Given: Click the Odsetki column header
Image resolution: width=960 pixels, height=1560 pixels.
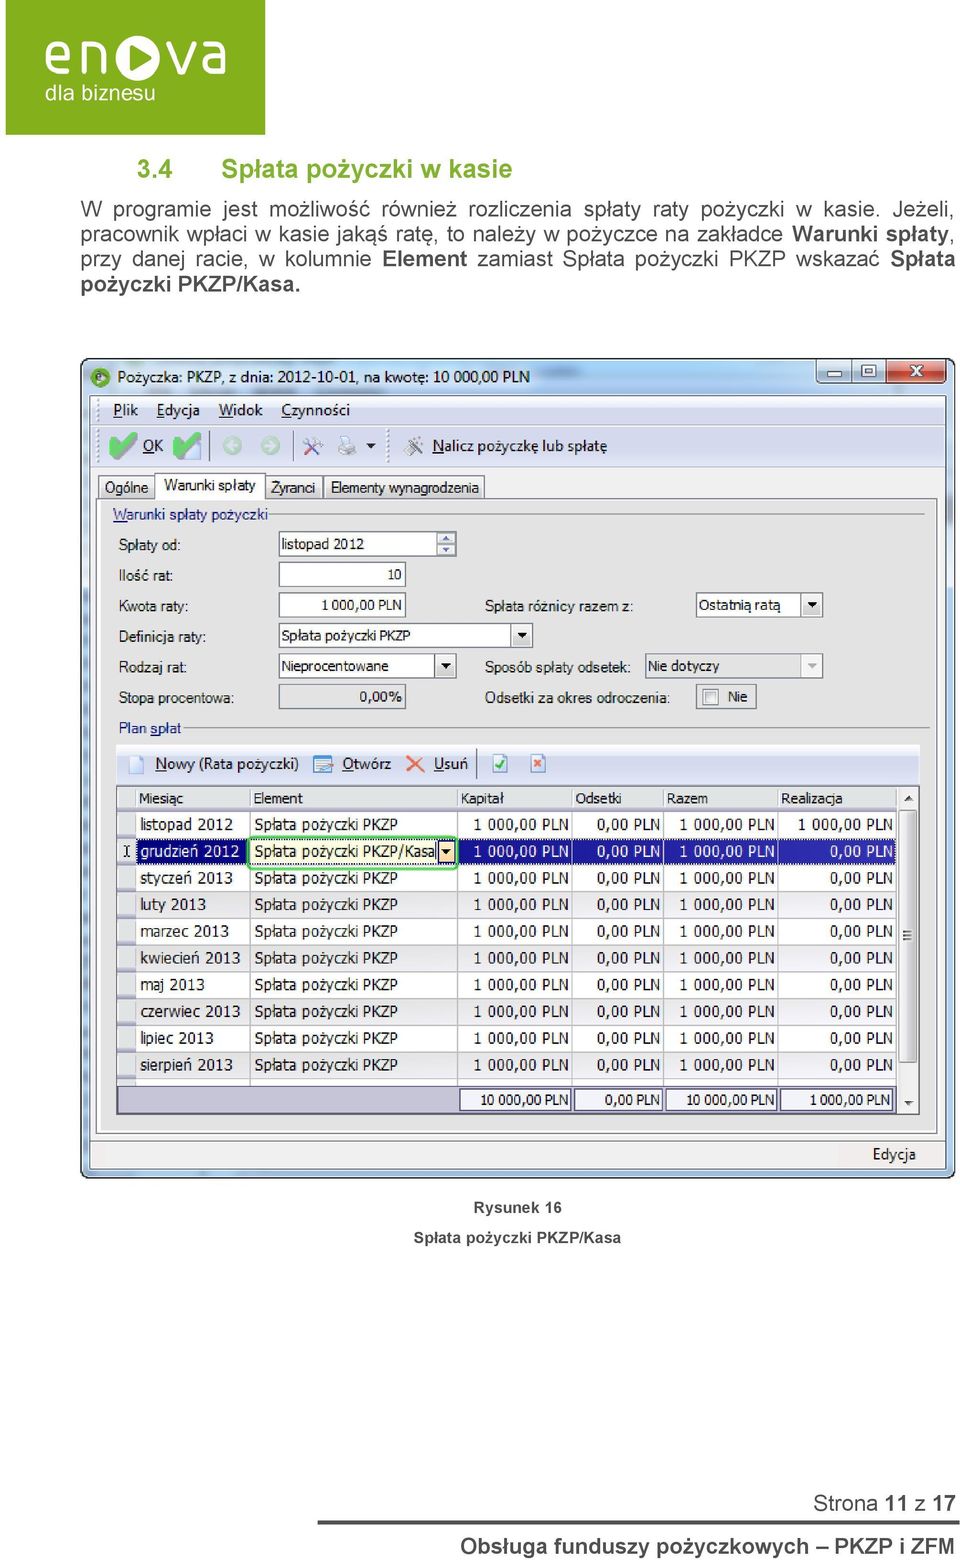Looking at the screenshot, I should tap(617, 798).
